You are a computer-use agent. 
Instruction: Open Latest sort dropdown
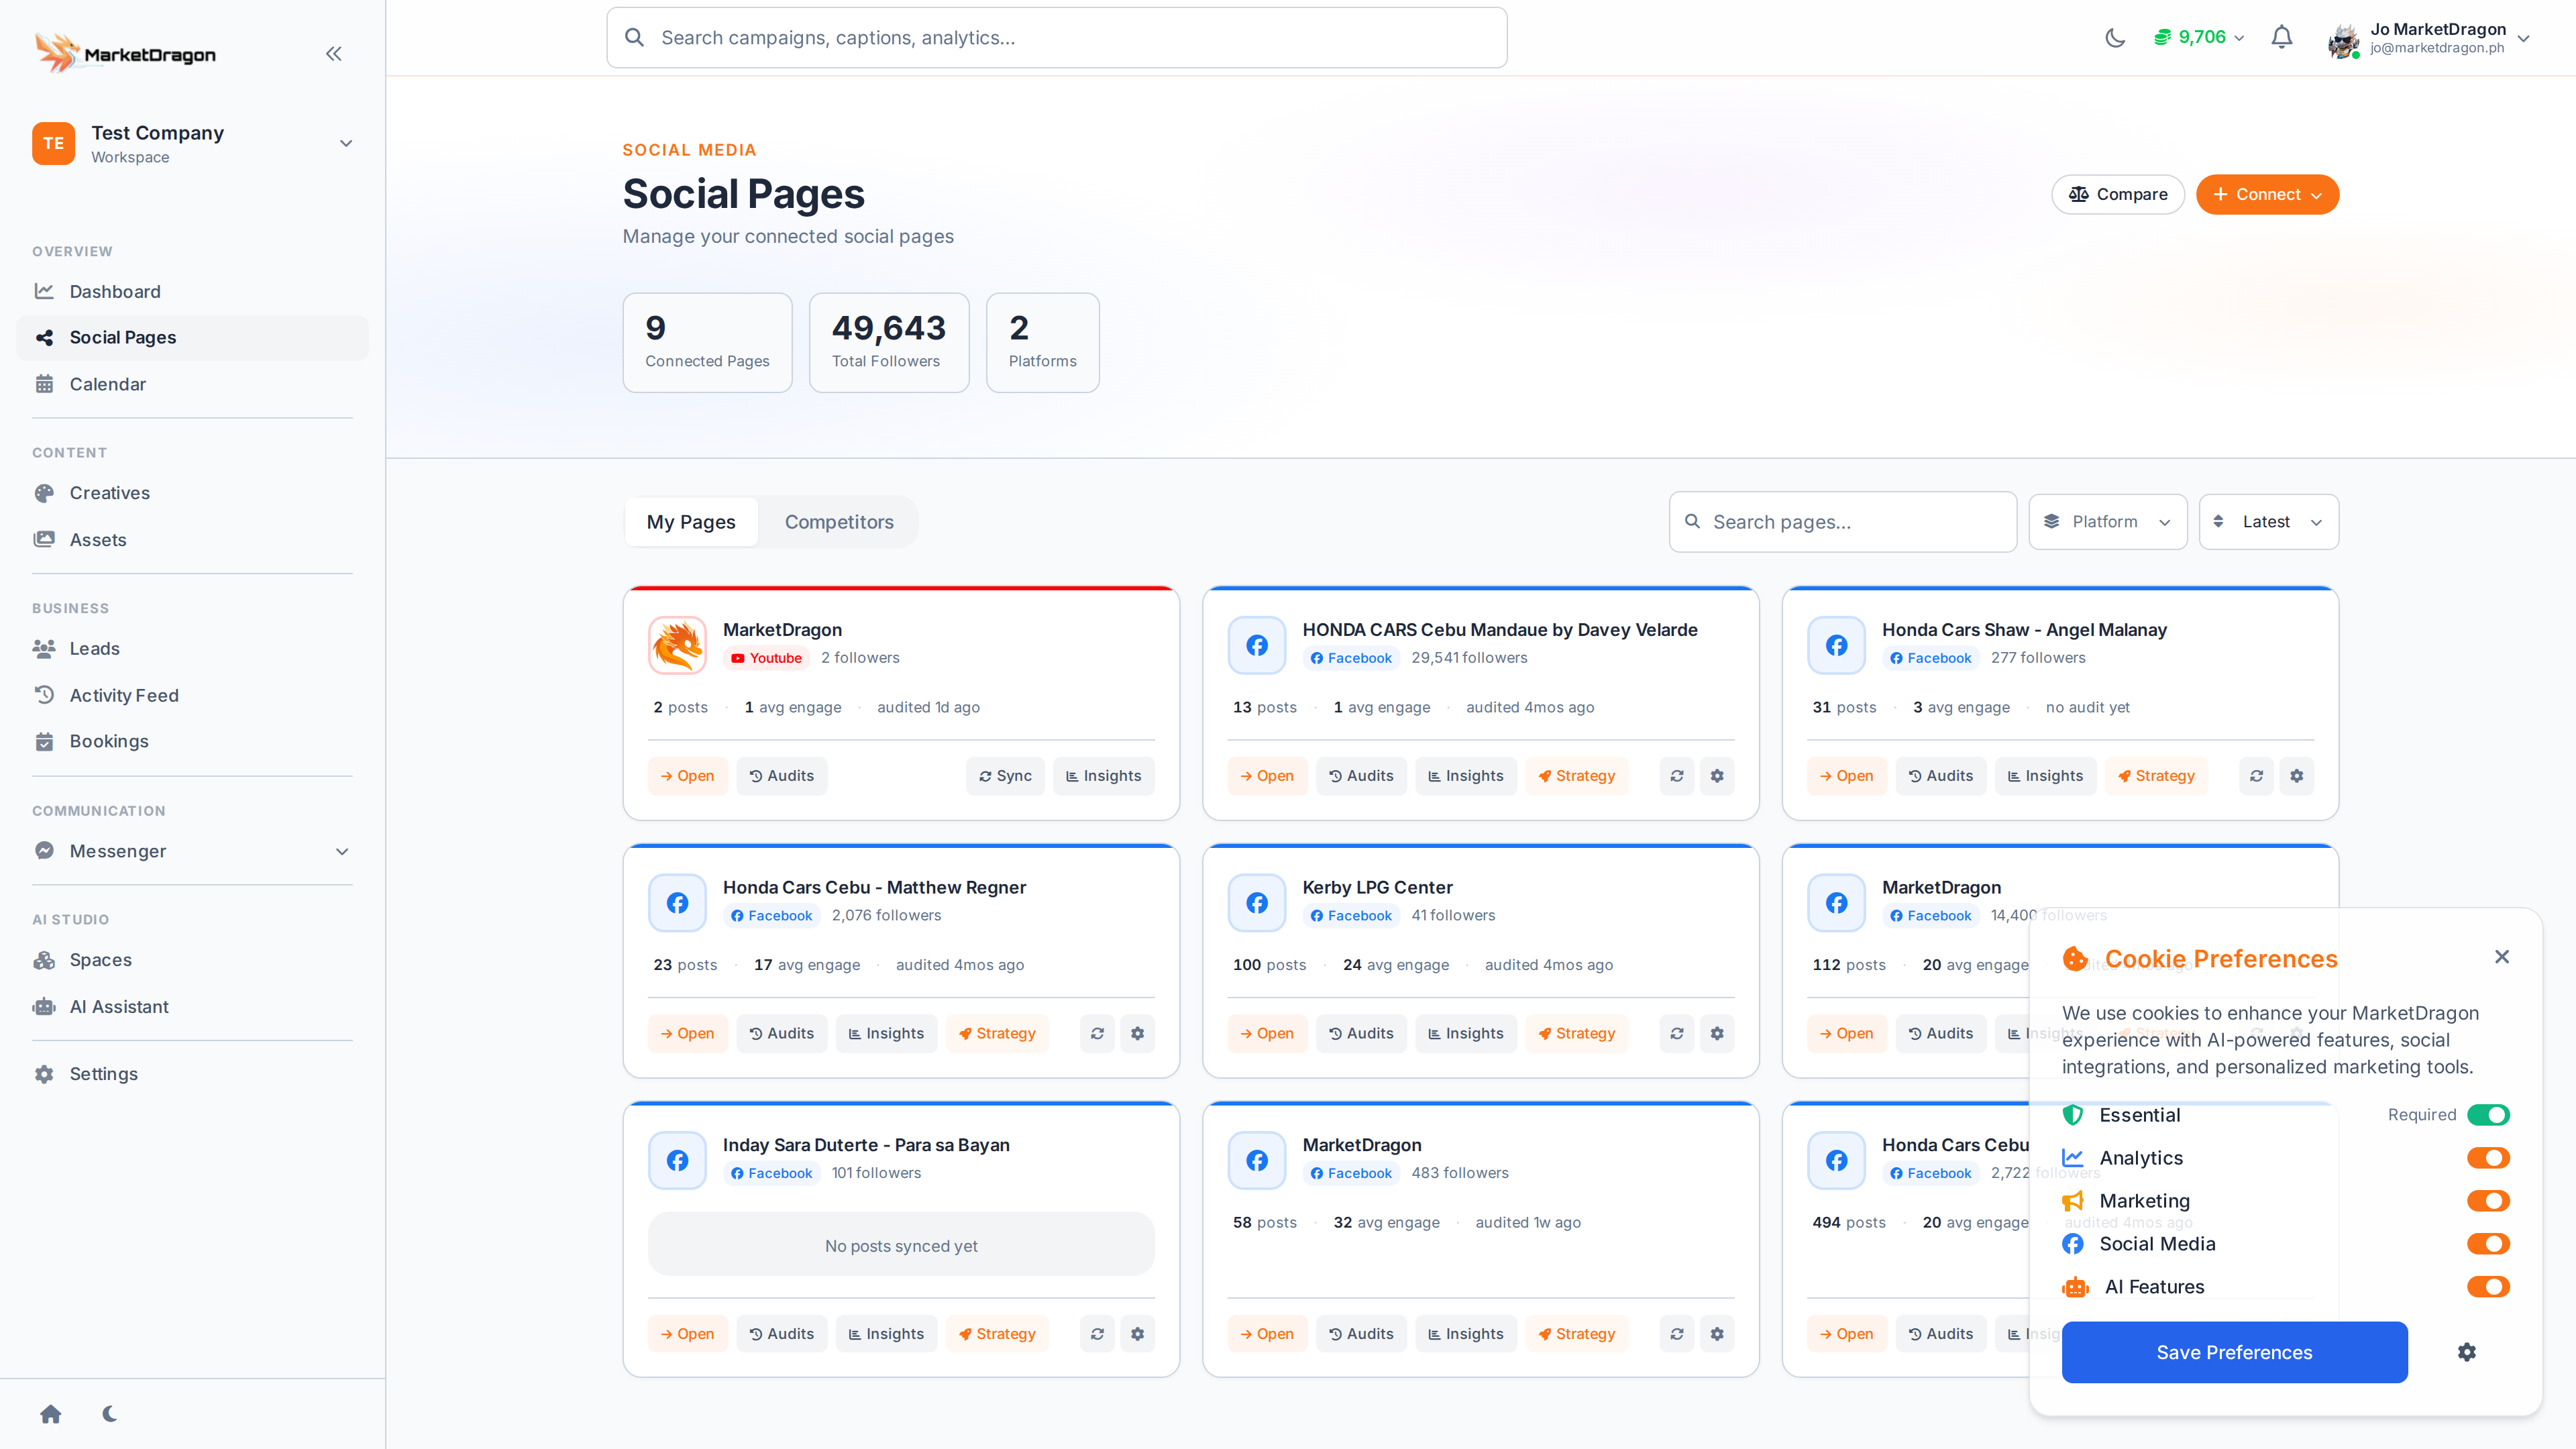click(2268, 522)
